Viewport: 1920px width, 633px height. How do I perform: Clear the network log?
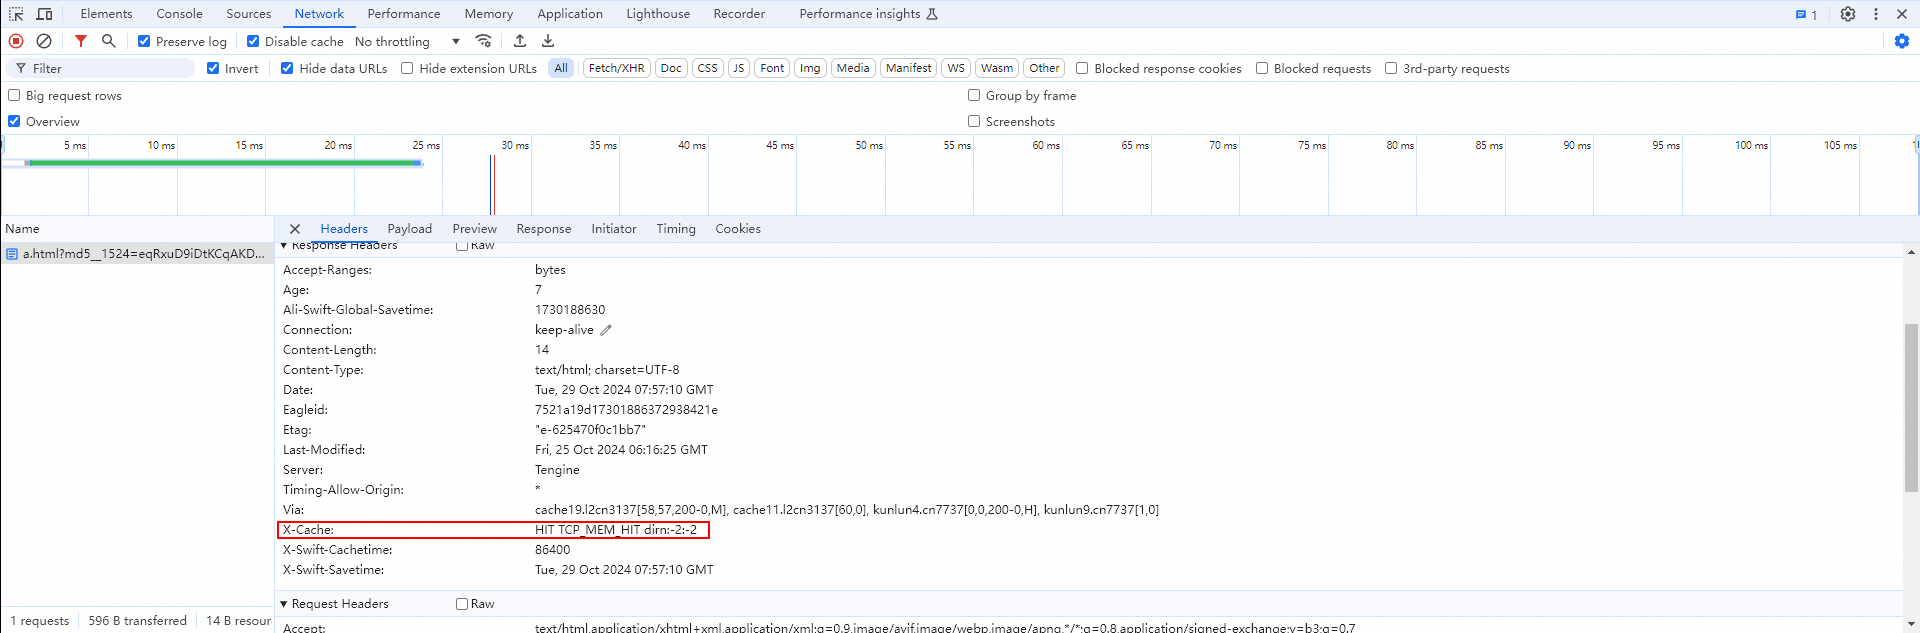coord(44,41)
